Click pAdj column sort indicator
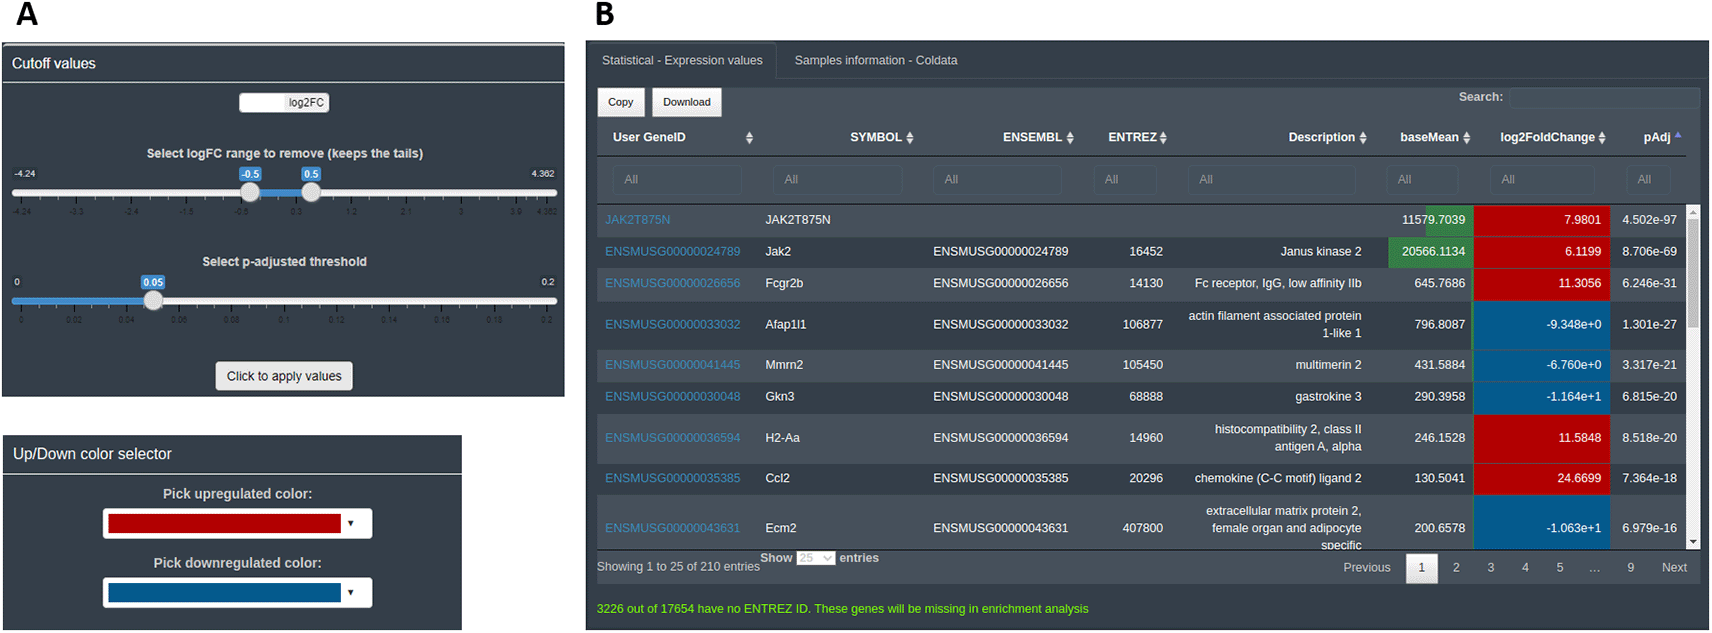This screenshot has height=633, width=1712. (x=1678, y=136)
